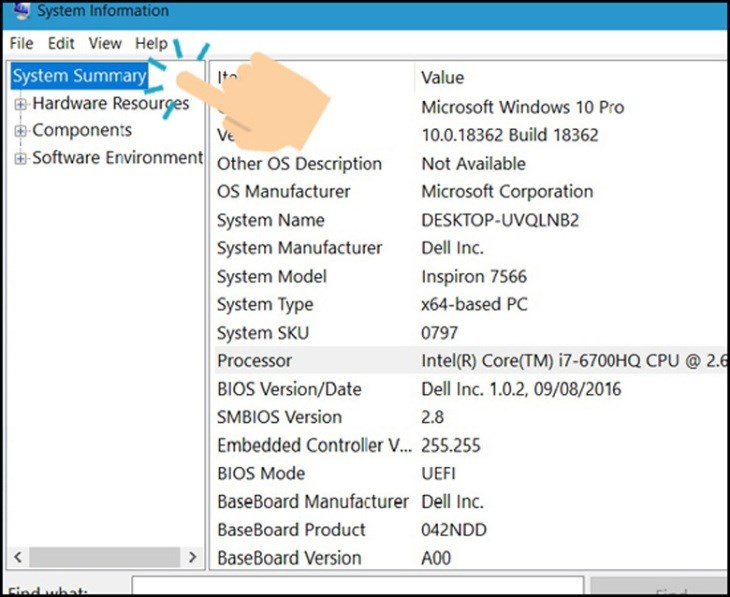
Task: Open the Edit menu
Action: 61,43
